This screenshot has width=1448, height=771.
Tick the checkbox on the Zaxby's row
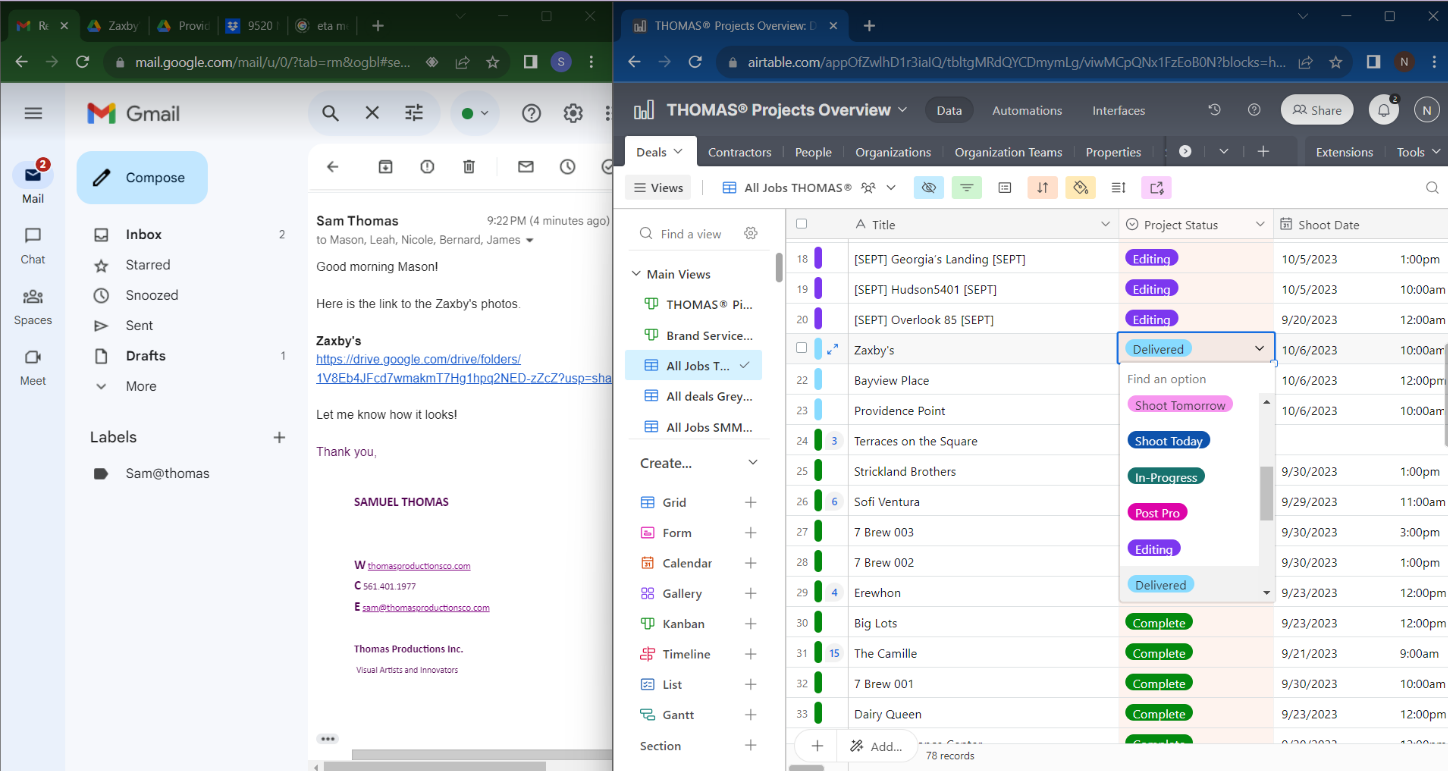[801, 349]
